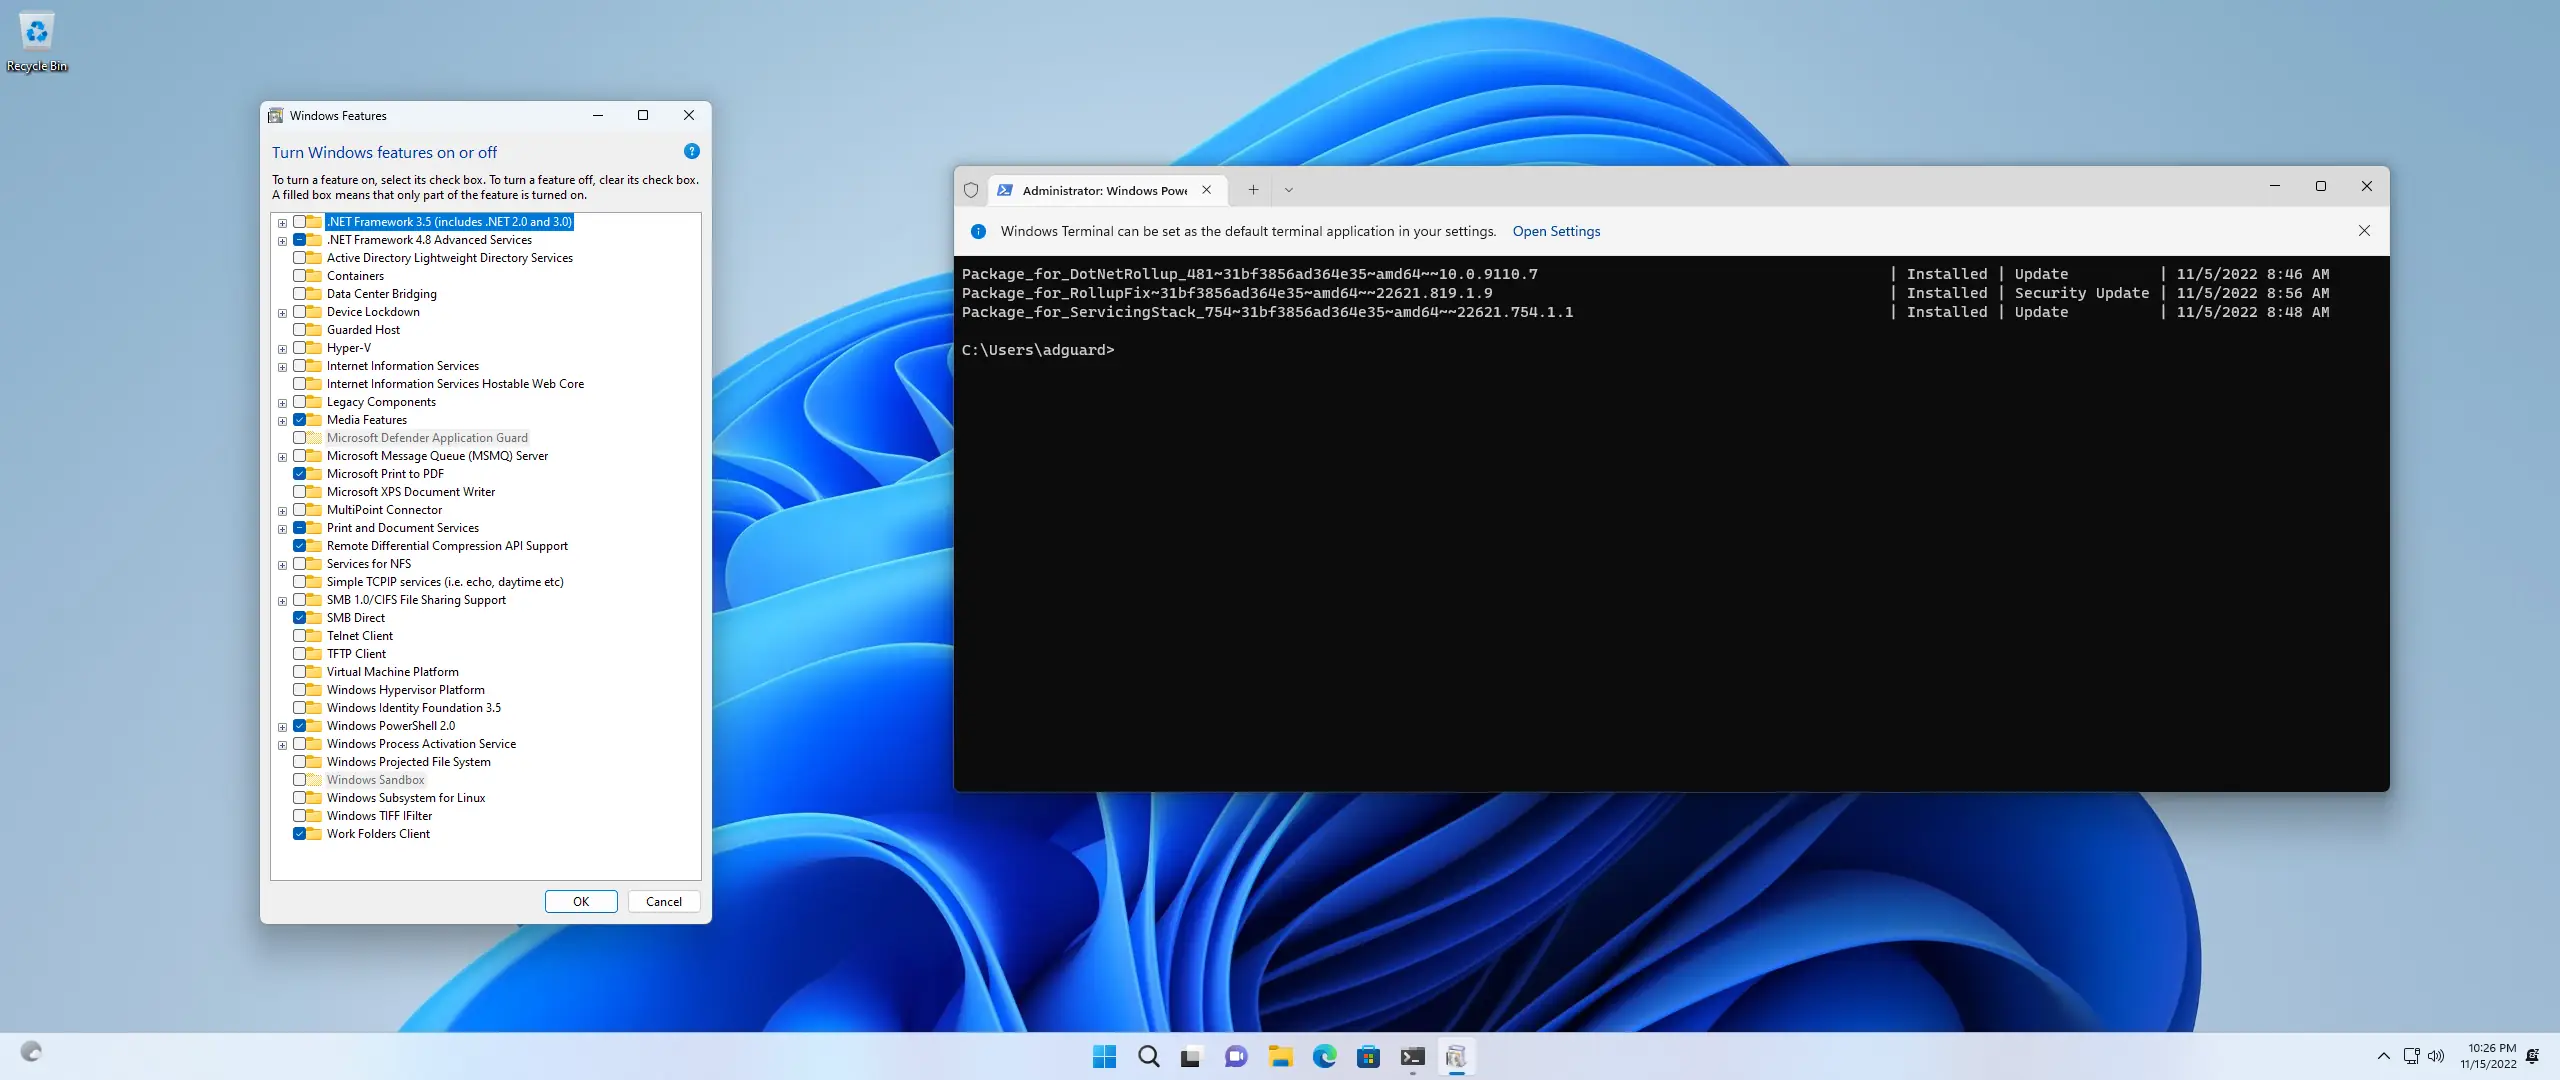
Task: Uncheck Microsoft Print to PDF
Action: [x=299, y=474]
